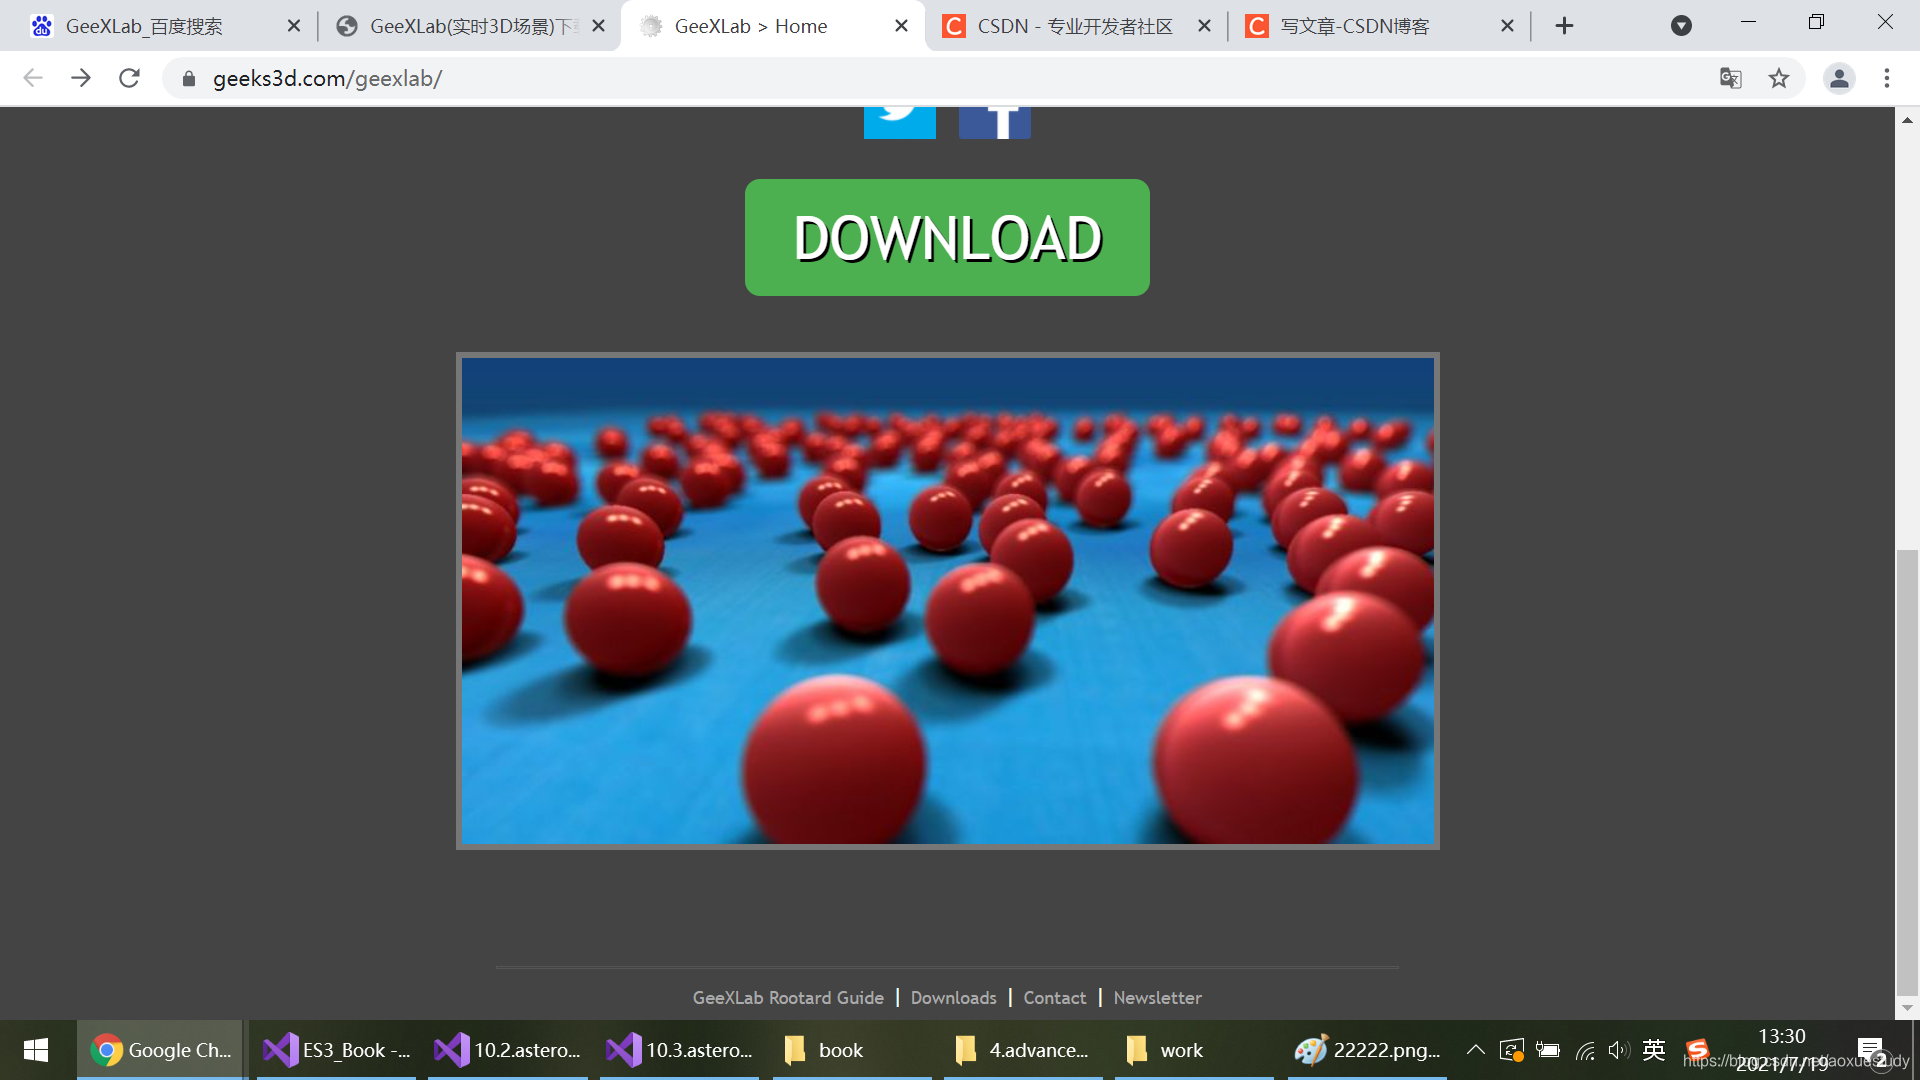Click the Google Translate icon in address bar

pos(1730,78)
